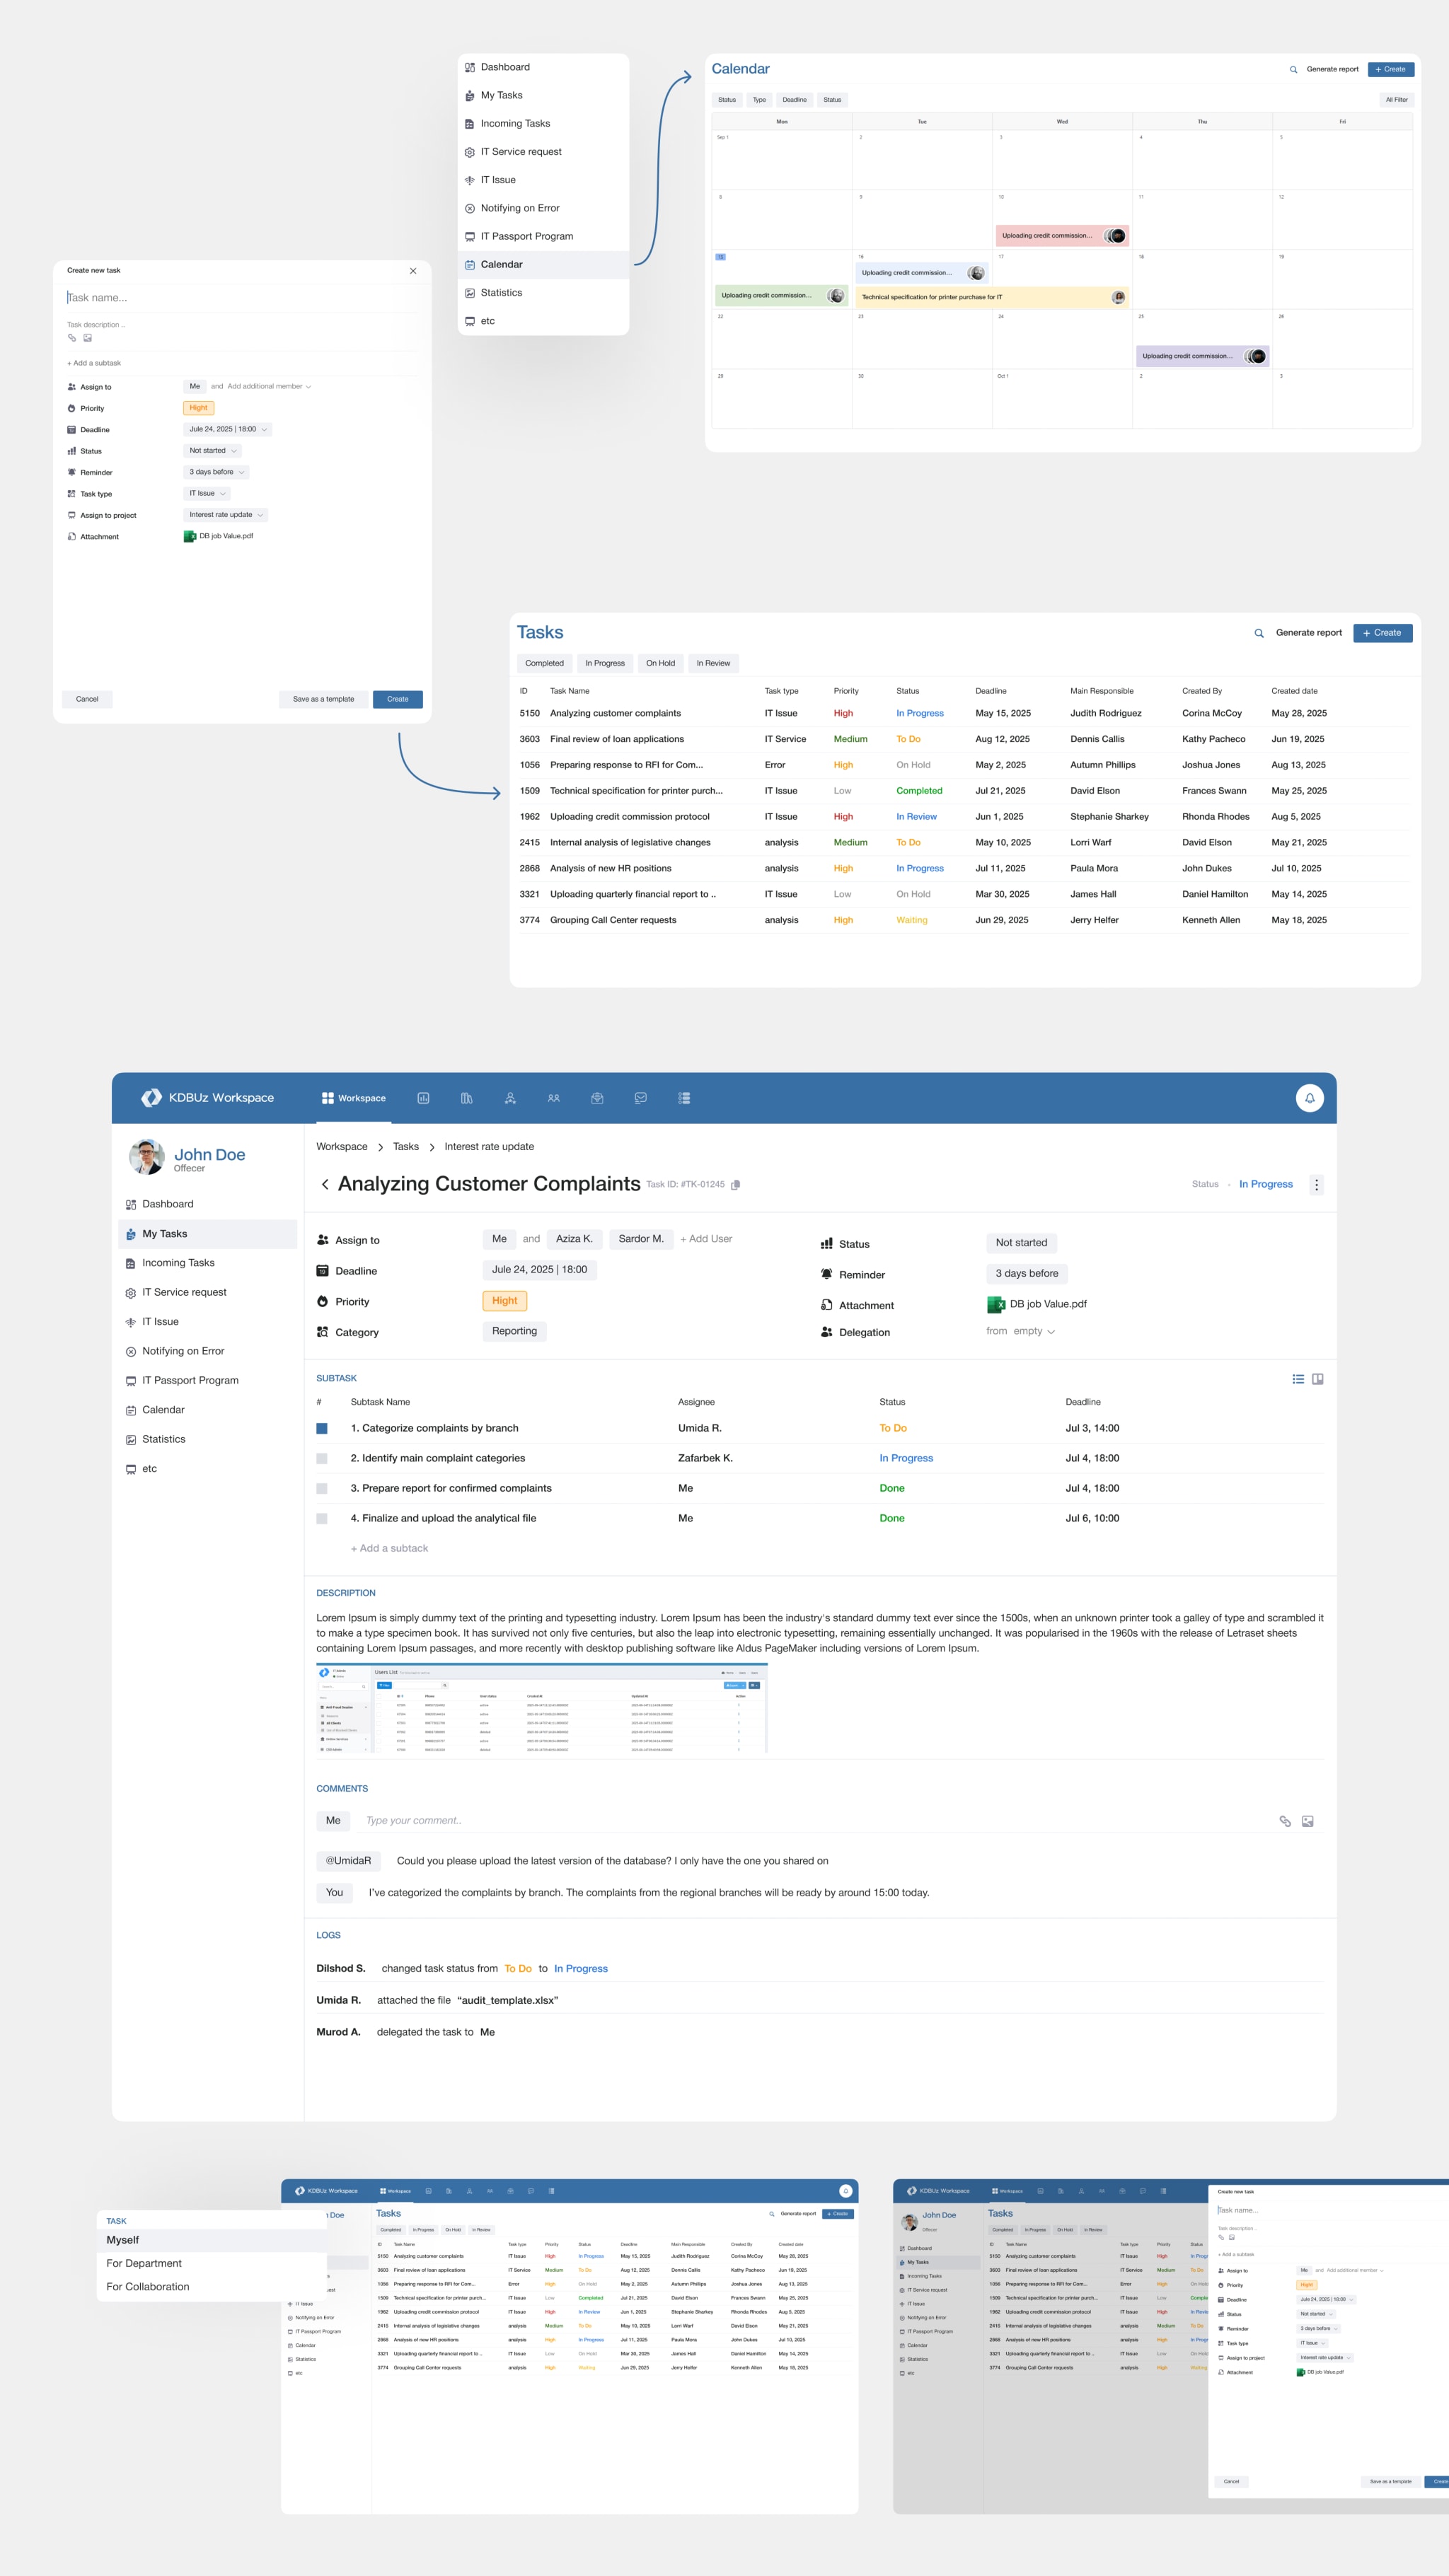Check the Identify main complaint categories subtask box

[322, 1458]
